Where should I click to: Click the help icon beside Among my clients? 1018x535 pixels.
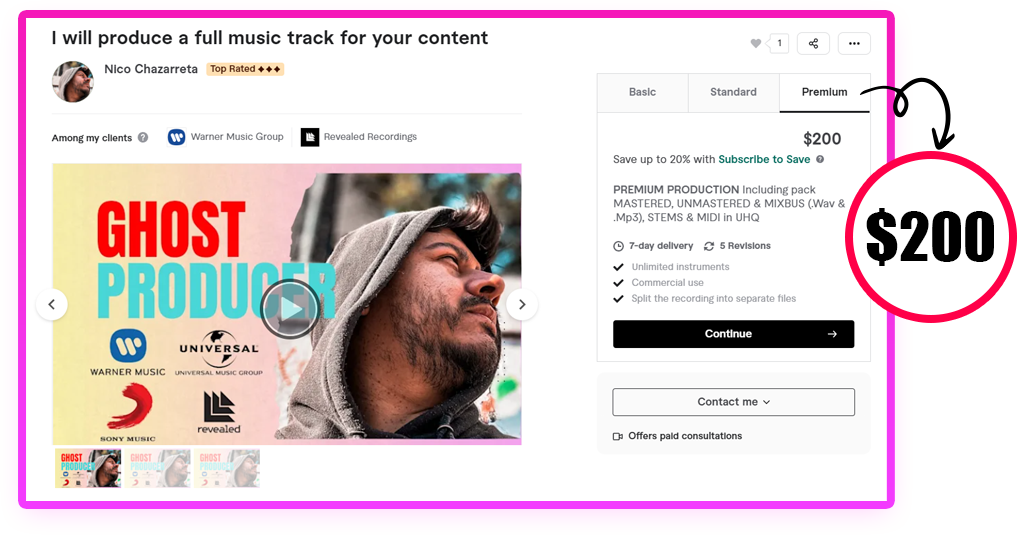coord(143,138)
